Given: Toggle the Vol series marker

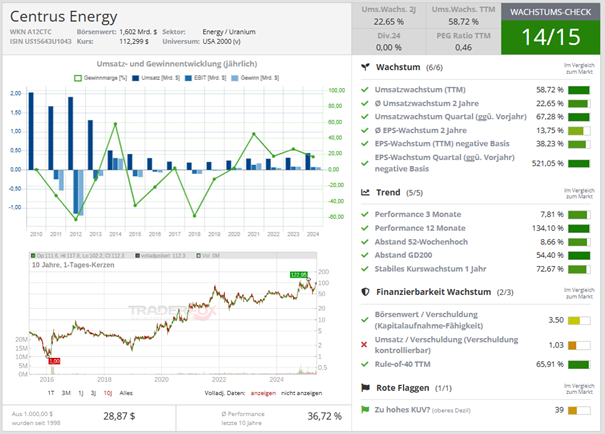Looking at the screenshot, I should tap(199, 255).
